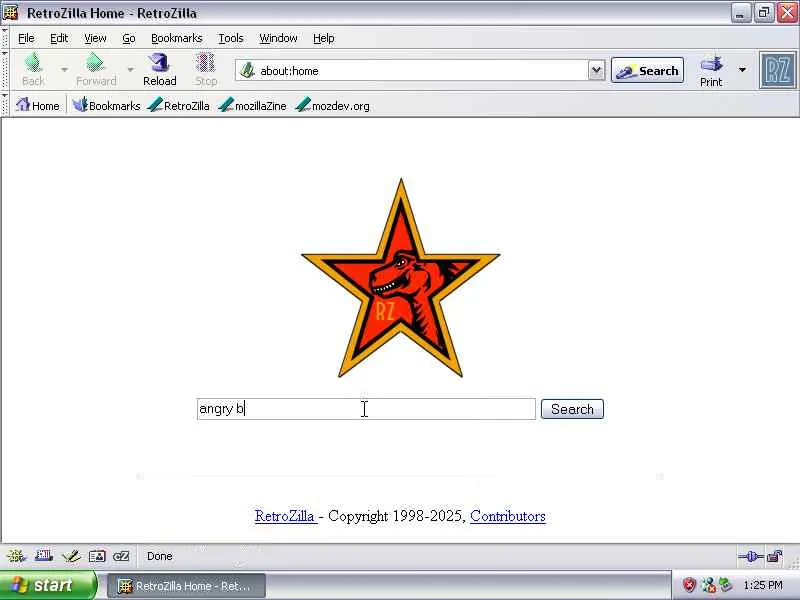Follow the RetroZilla footer link
This screenshot has width=800, height=600.
click(285, 516)
